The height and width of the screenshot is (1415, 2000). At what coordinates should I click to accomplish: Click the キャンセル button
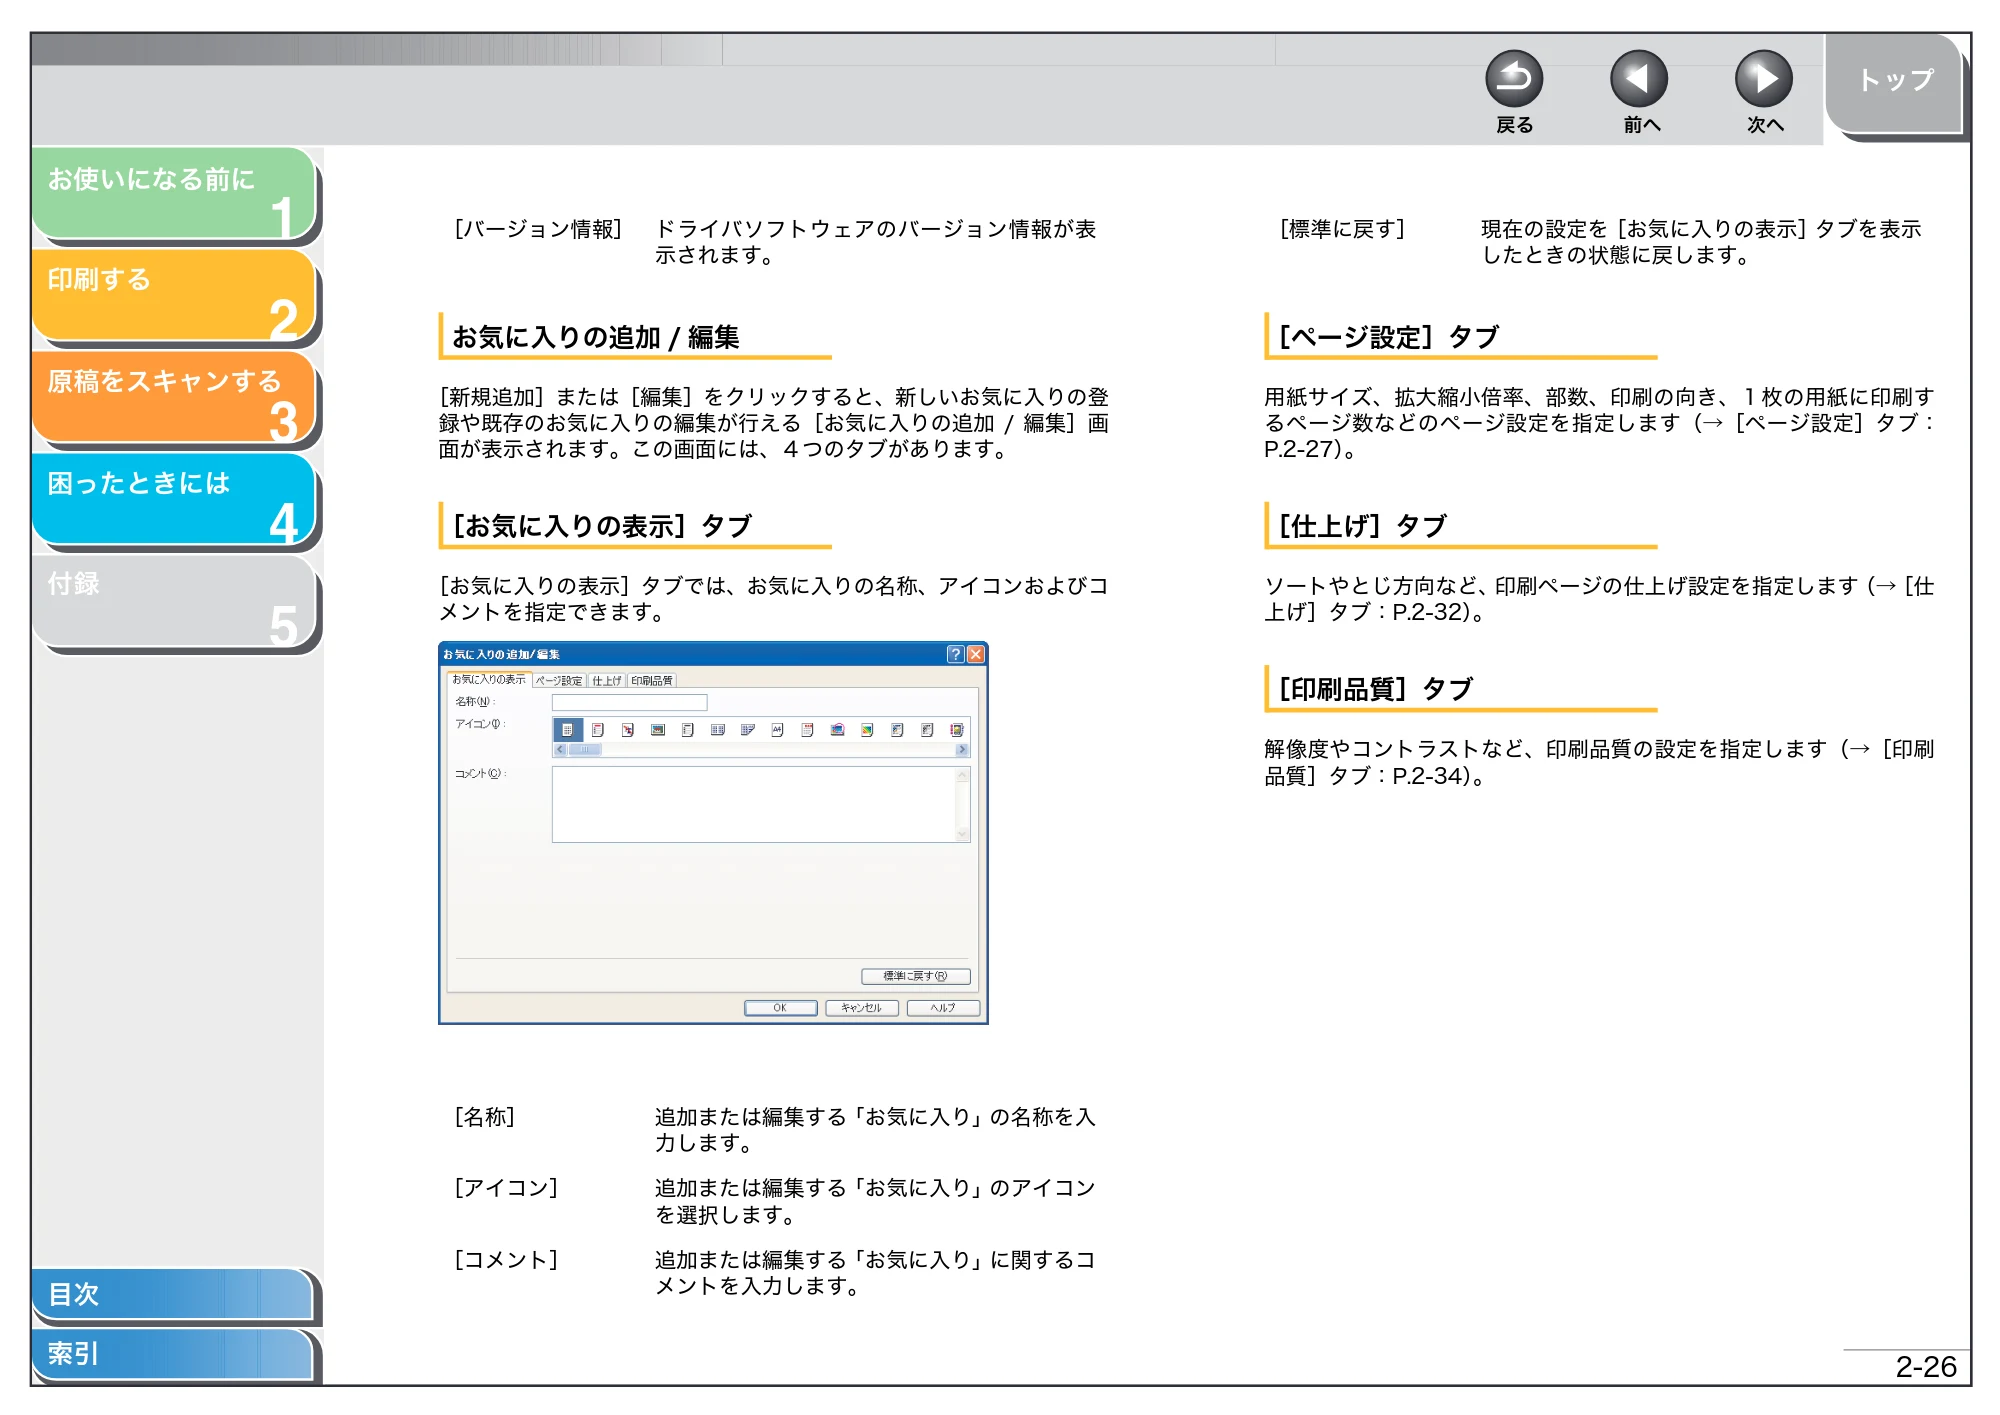point(861,1008)
